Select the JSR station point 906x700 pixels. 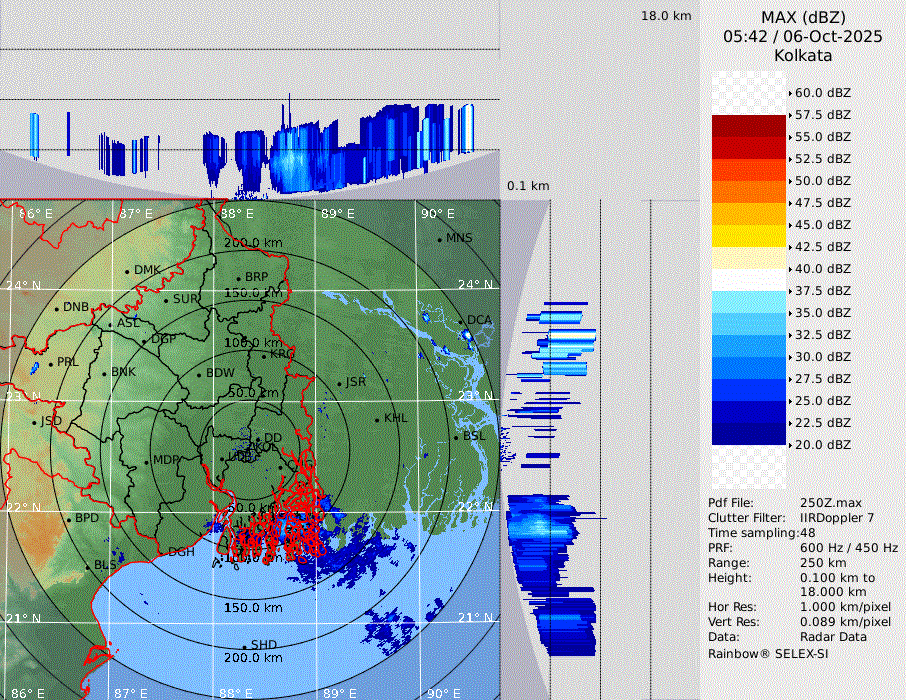pos(339,383)
